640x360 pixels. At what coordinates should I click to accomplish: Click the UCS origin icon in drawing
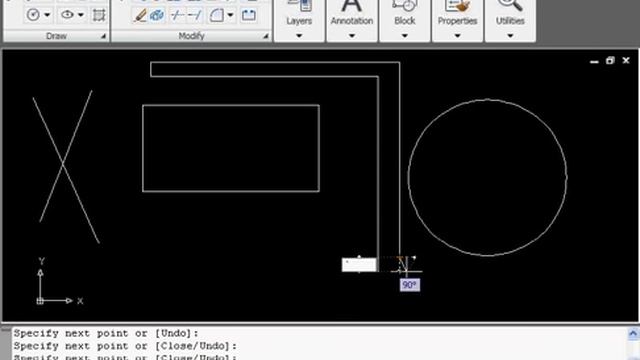coord(40,301)
